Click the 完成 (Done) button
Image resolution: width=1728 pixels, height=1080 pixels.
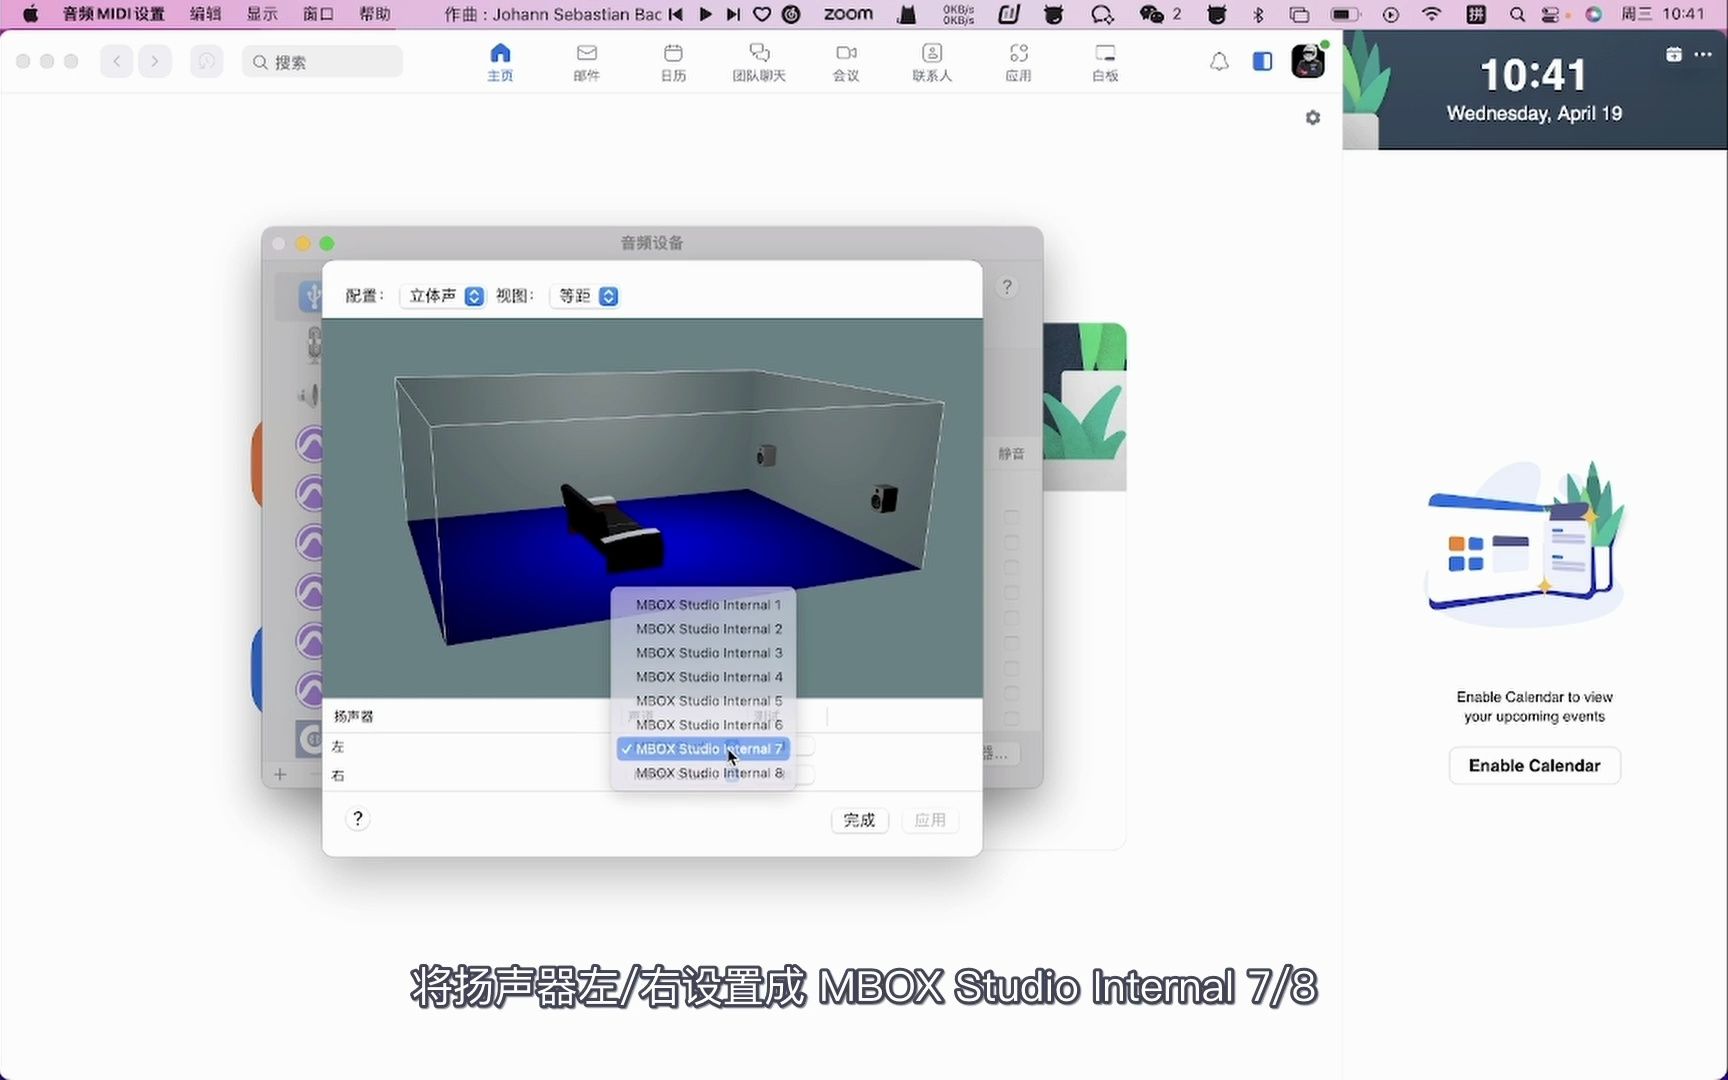click(x=859, y=820)
